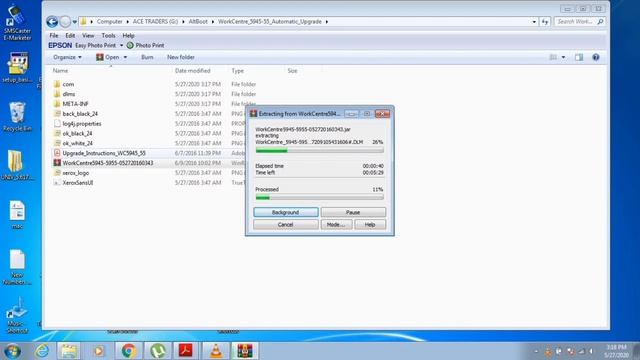Viewport: 640px width, 360px height.
Task: Select the mac desktop file icon
Action: (x=17, y=214)
